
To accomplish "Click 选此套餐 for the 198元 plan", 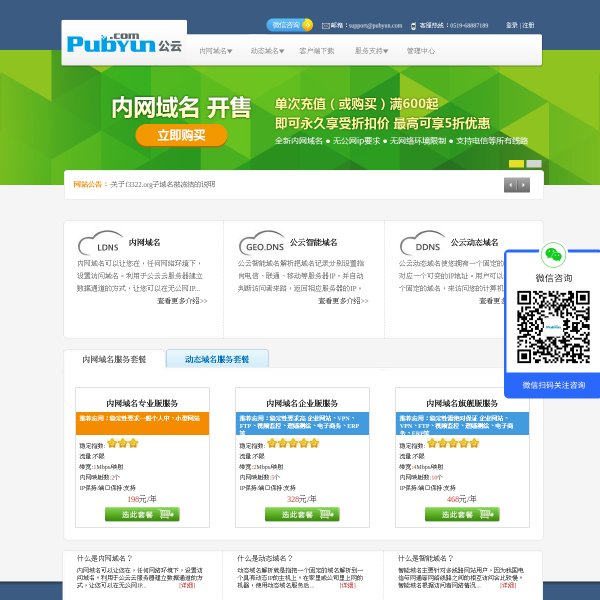I will 142,514.
